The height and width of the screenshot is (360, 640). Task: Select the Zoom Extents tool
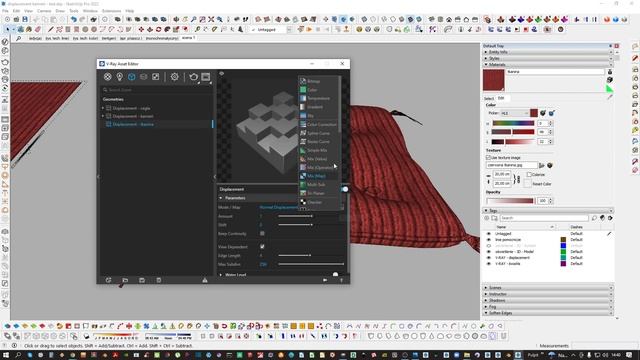(211, 19)
